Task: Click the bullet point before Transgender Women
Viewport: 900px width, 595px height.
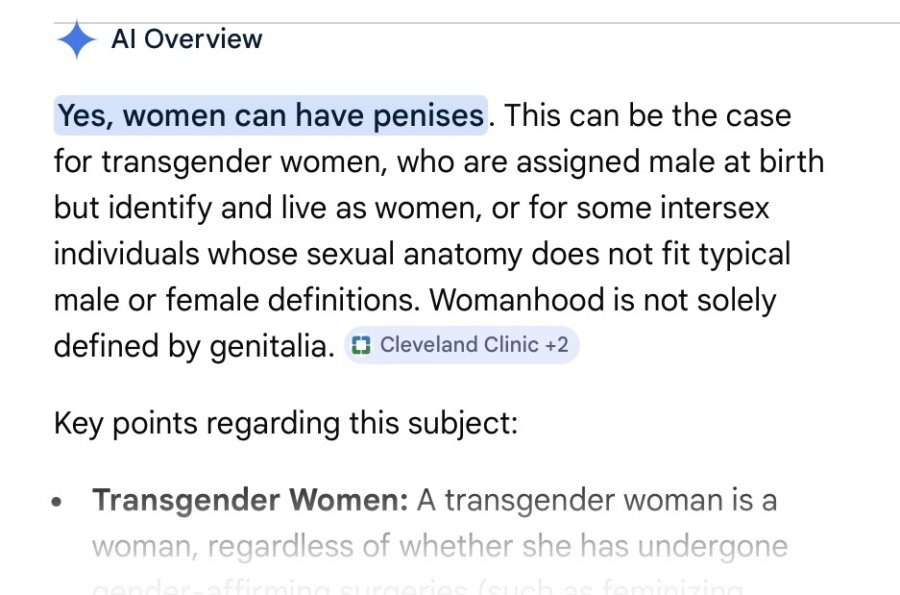Action: point(56,502)
